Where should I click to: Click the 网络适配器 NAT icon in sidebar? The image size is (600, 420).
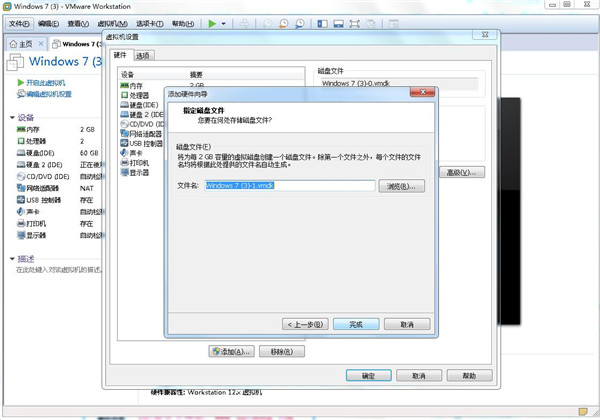[x=21, y=188]
